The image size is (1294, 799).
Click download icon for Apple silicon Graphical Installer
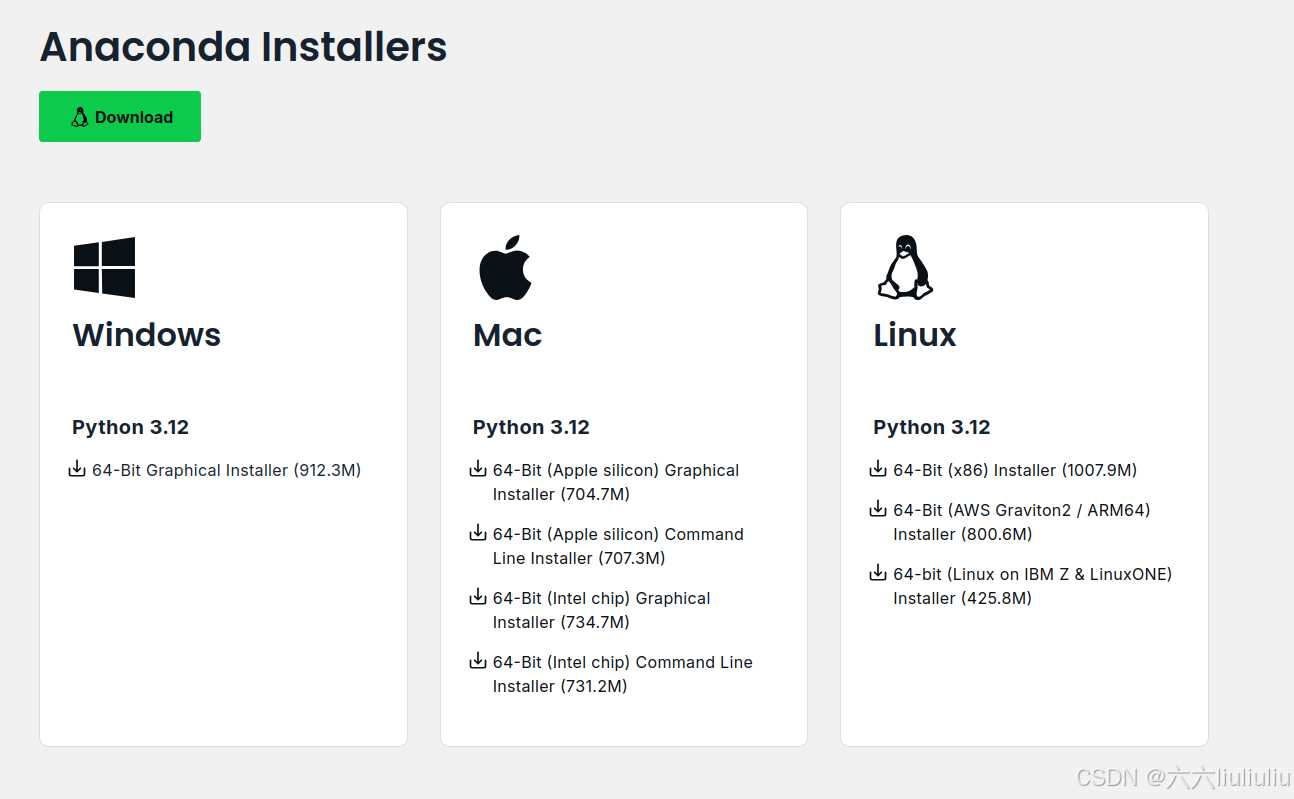[x=478, y=468]
